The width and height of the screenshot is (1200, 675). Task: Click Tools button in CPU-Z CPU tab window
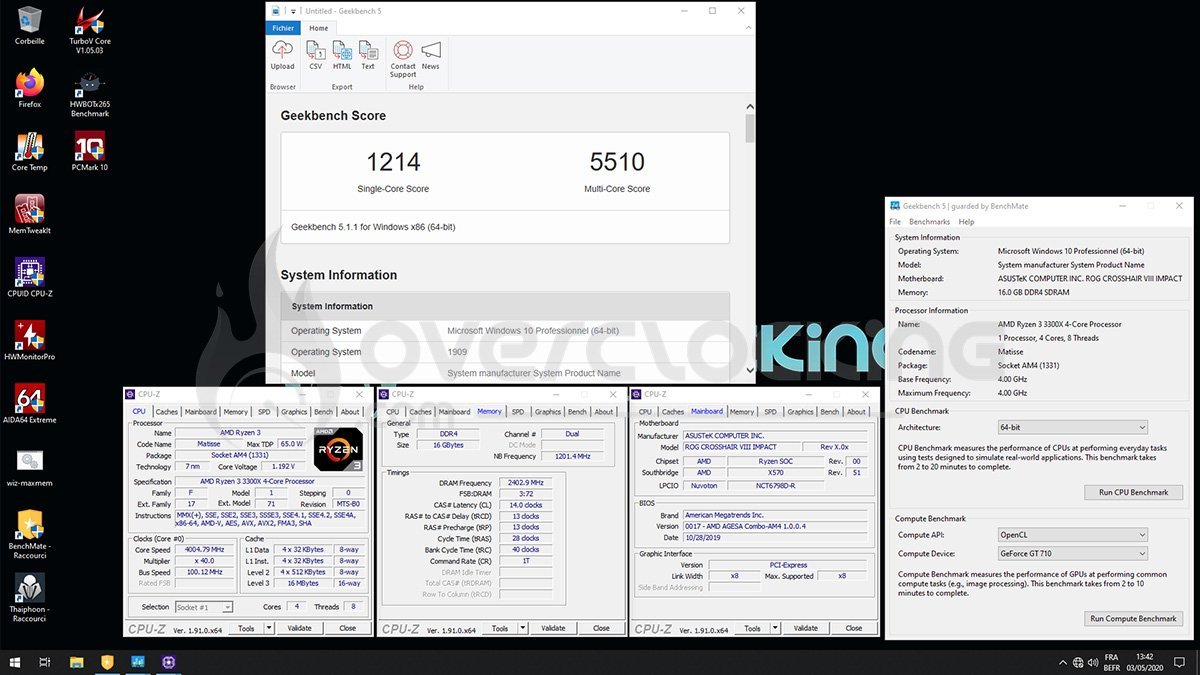[x=245, y=629]
